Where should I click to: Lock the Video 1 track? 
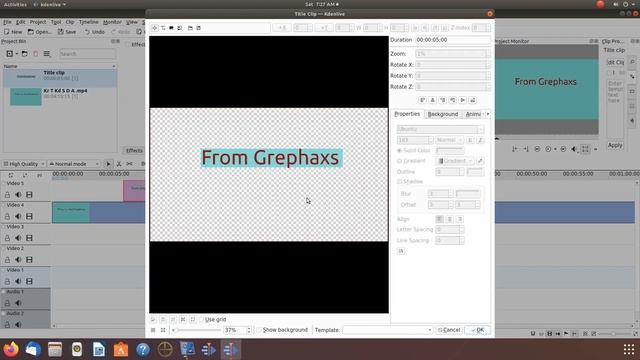pyautogui.click(x=7, y=281)
